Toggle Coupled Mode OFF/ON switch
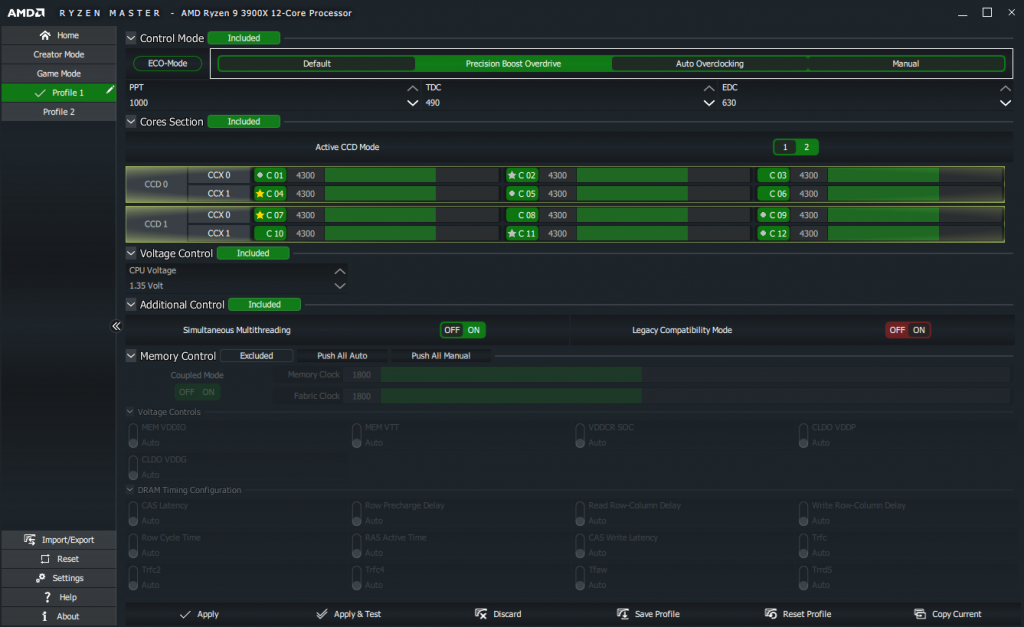This screenshot has height=627, width=1024. pyautogui.click(x=197, y=393)
